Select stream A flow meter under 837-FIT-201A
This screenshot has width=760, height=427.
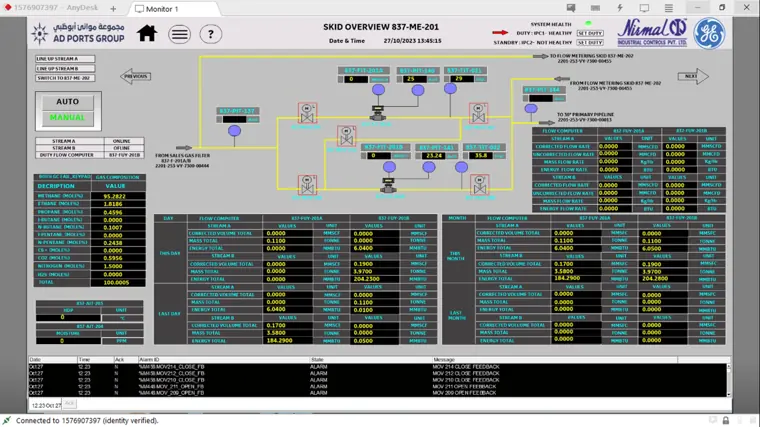tap(378, 113)
